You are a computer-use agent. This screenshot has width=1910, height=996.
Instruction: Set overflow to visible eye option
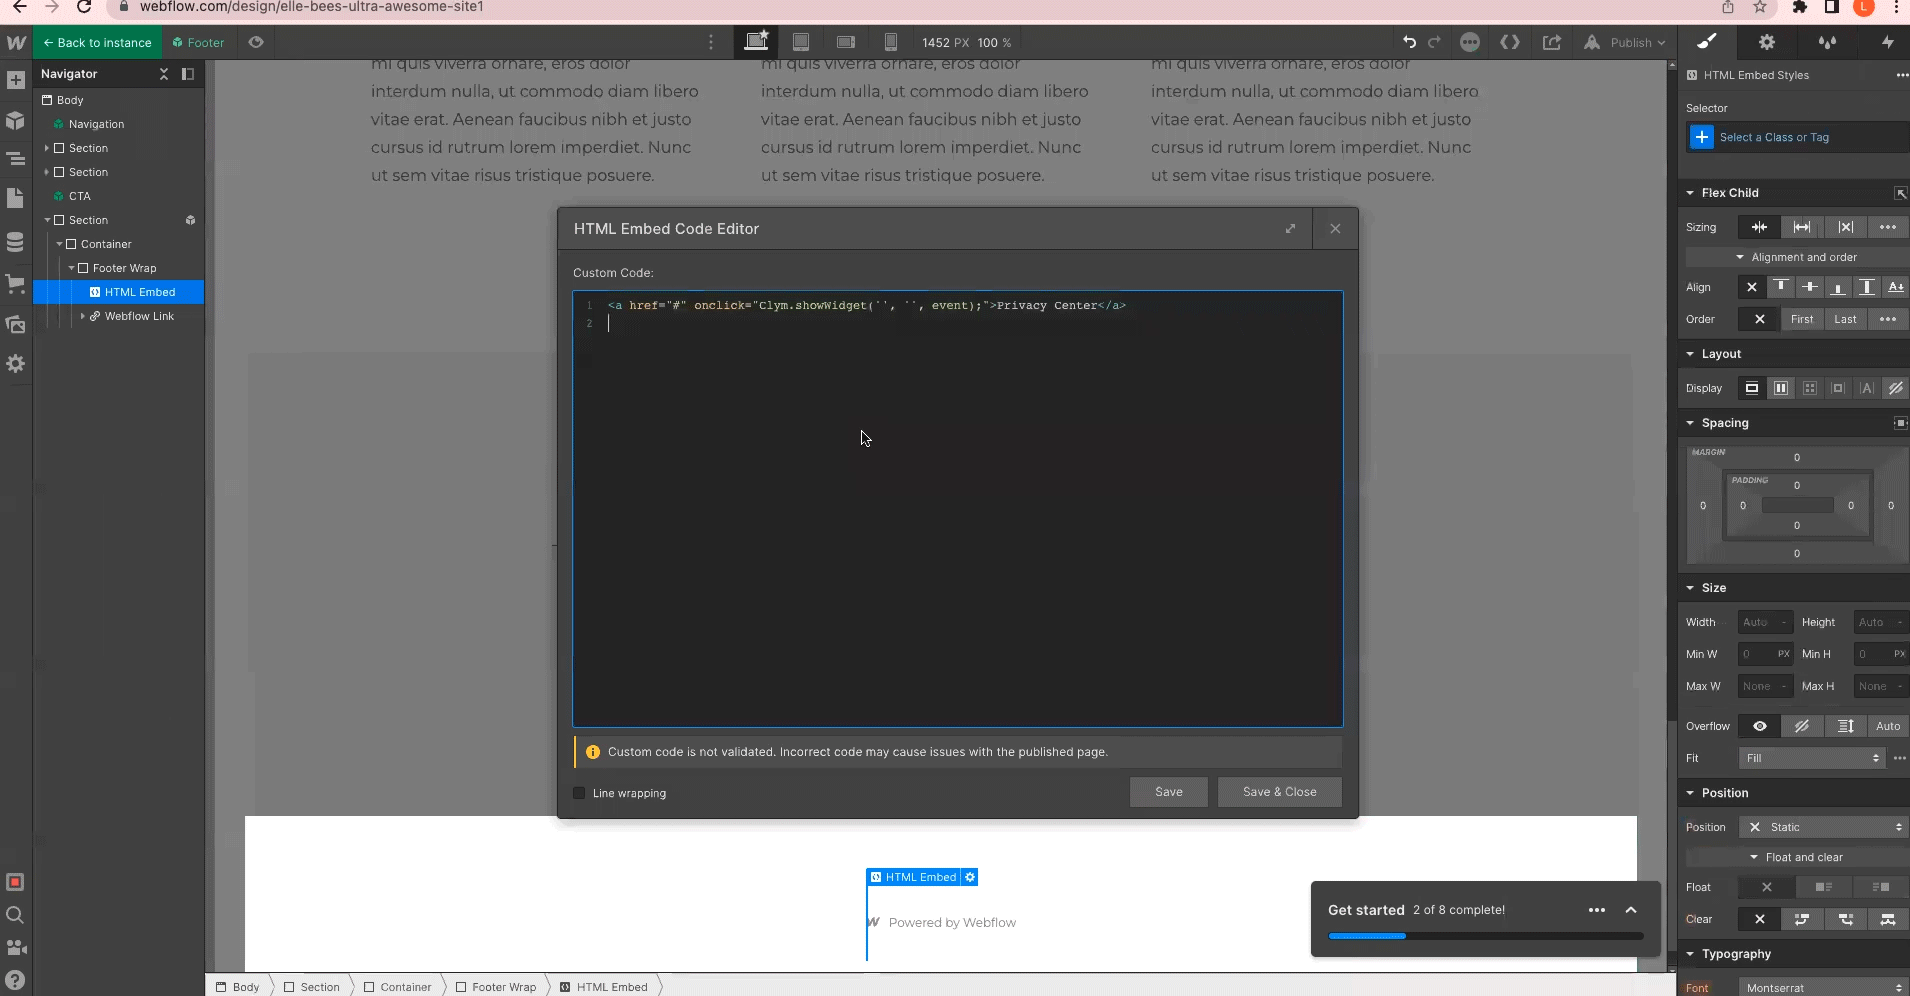tap(1760, 726)
